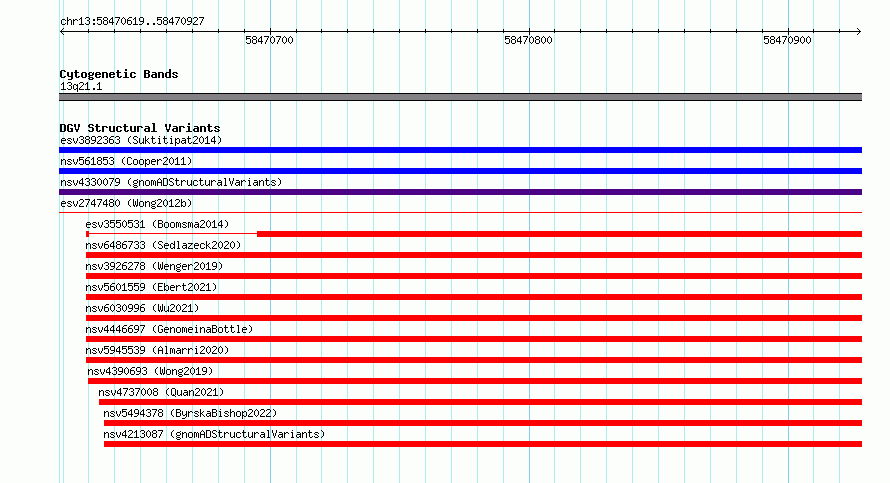Click the nsv5601559 (Ebert2021) label
The height and width of the screenshot is (483, 890).
tap(152, 287)
